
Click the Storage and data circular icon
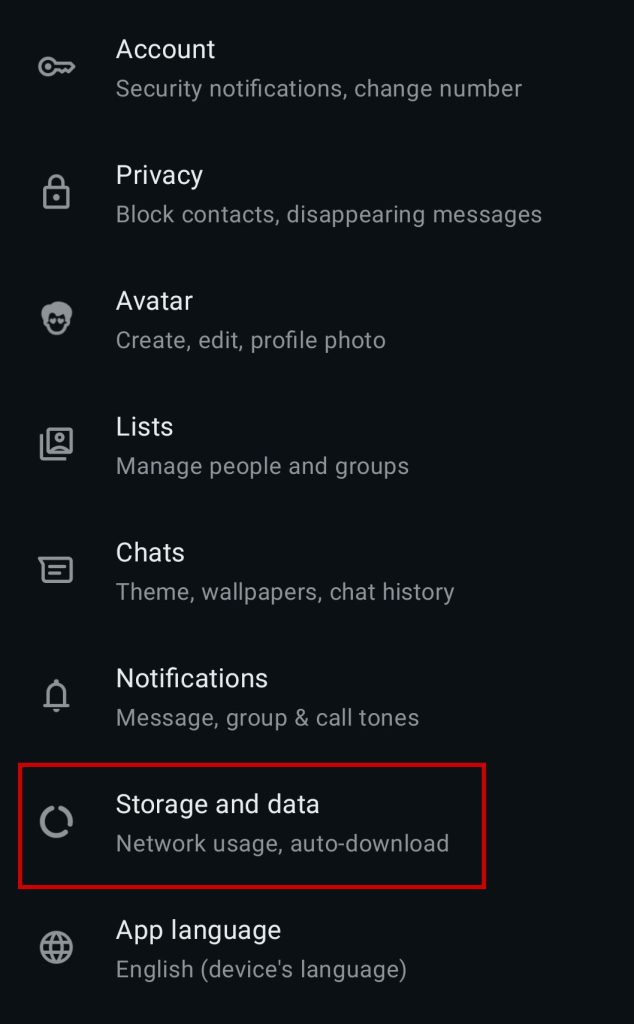pos(56,821)
